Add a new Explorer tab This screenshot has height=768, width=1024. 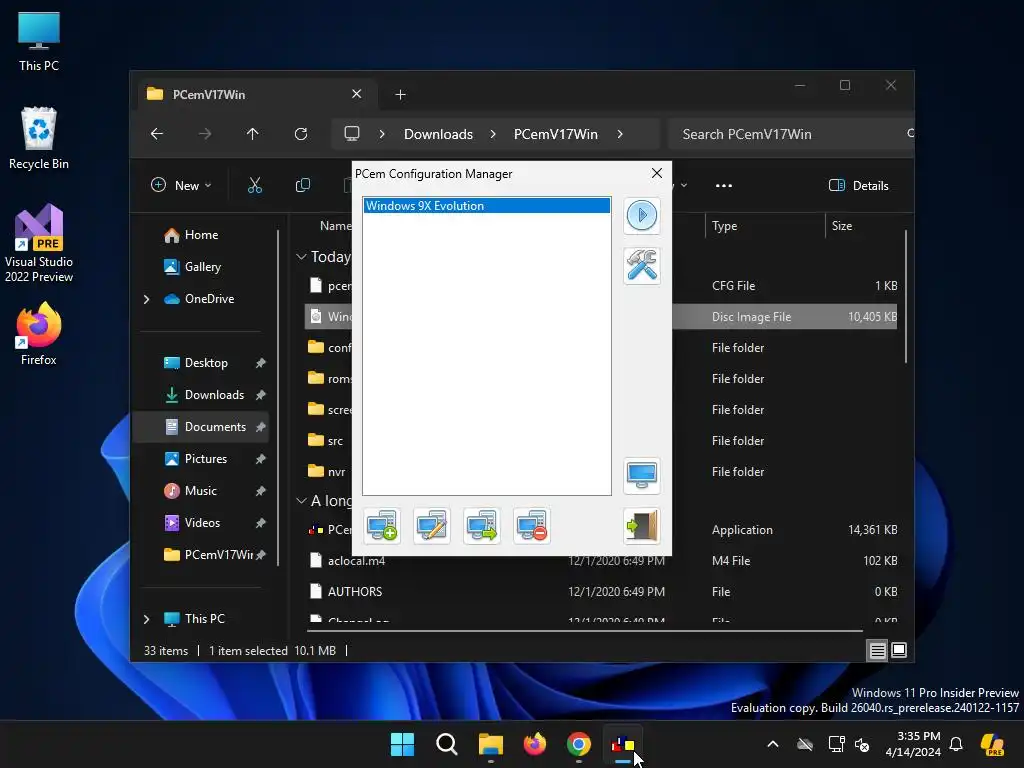(x=400, y=95)
